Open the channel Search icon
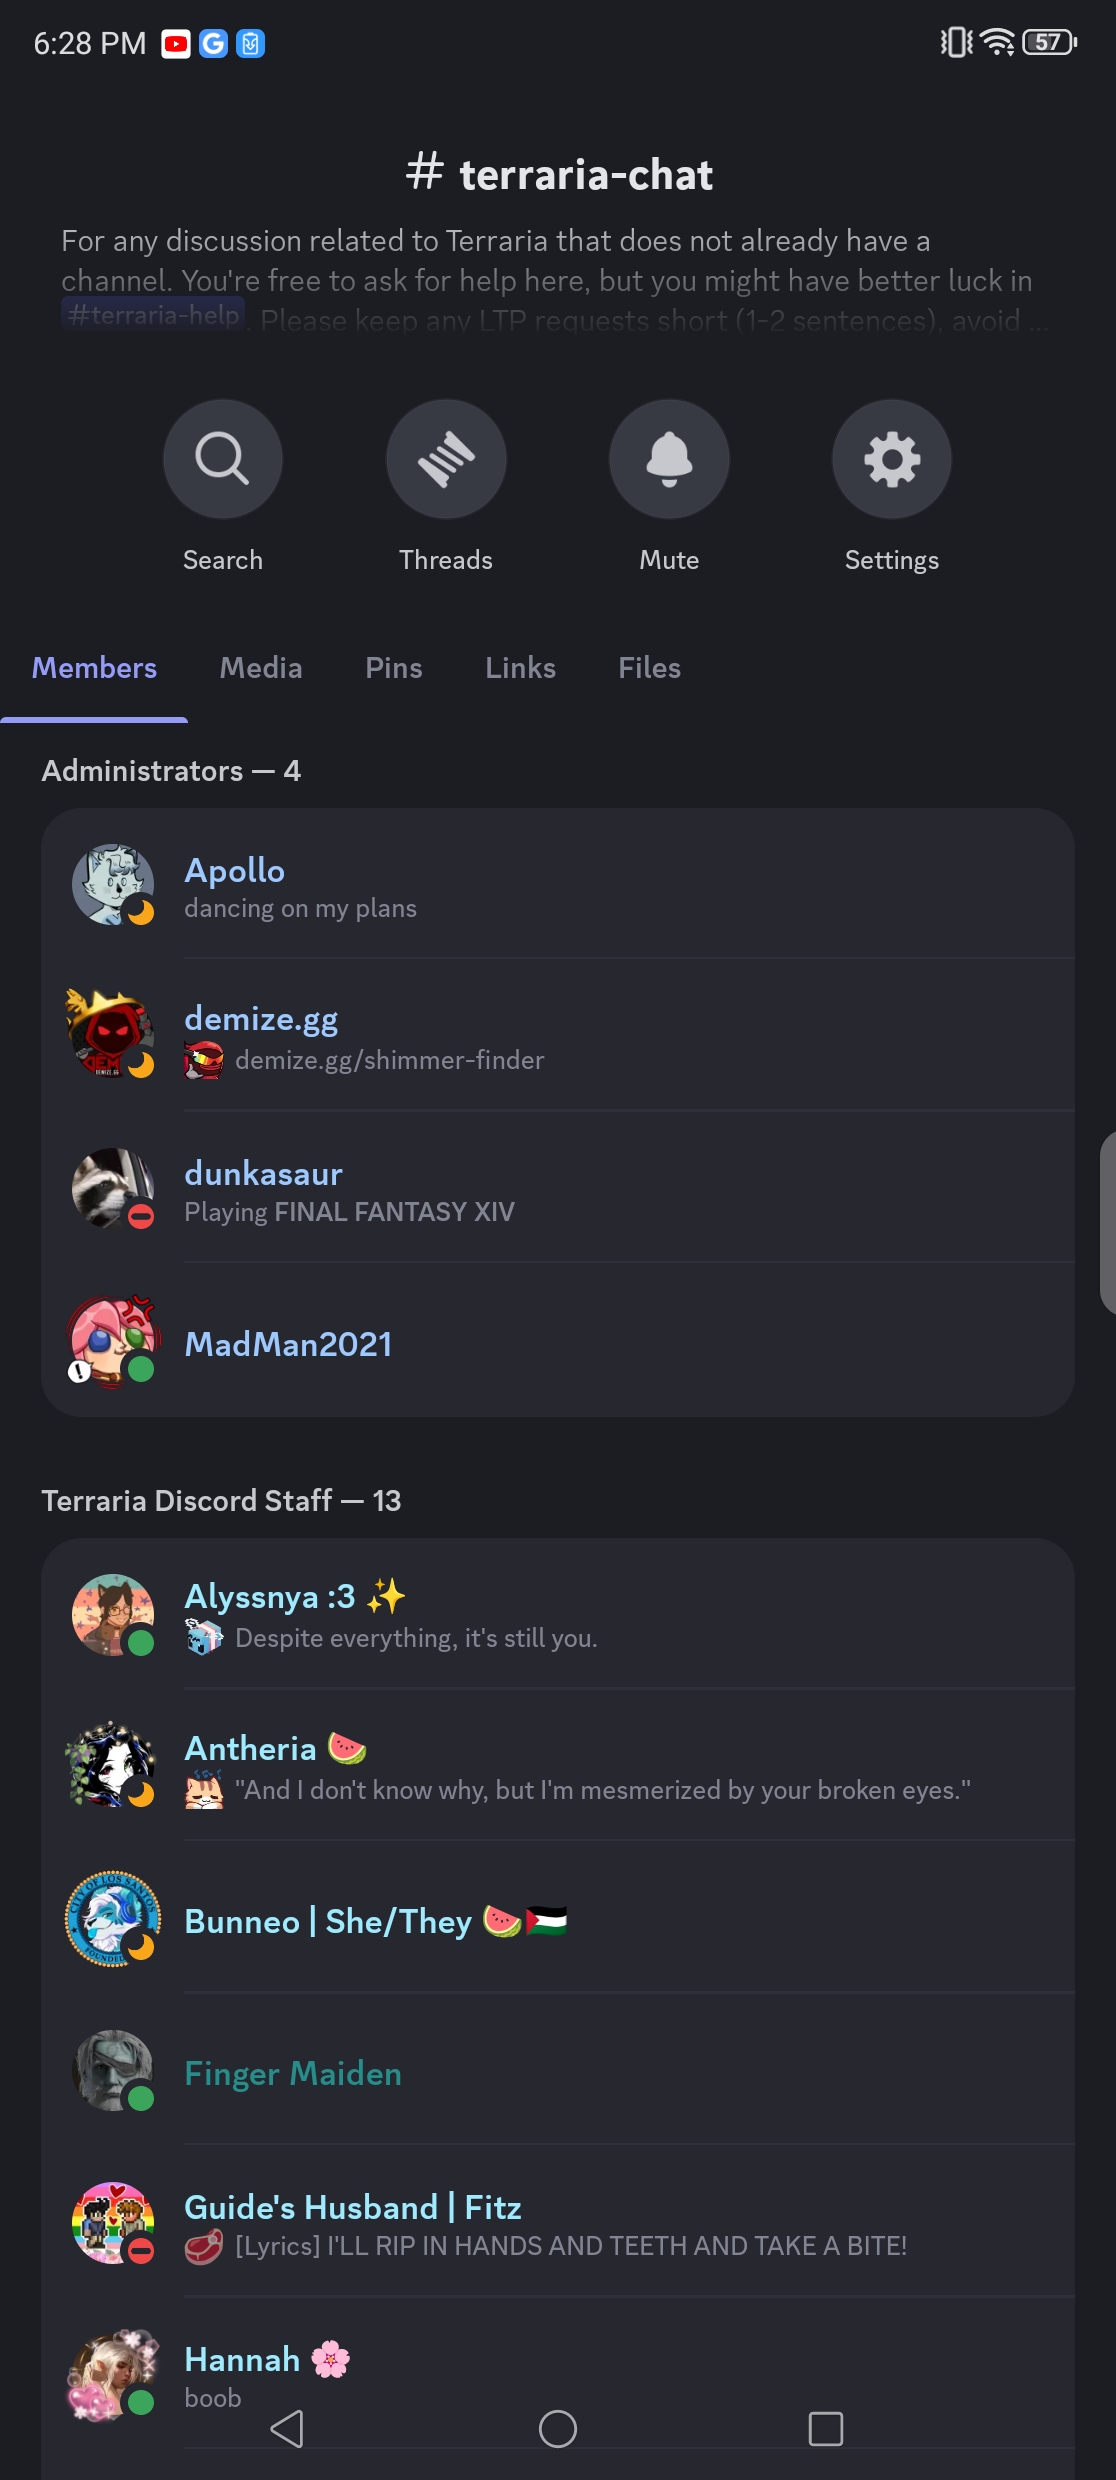 tap(223, 459)
